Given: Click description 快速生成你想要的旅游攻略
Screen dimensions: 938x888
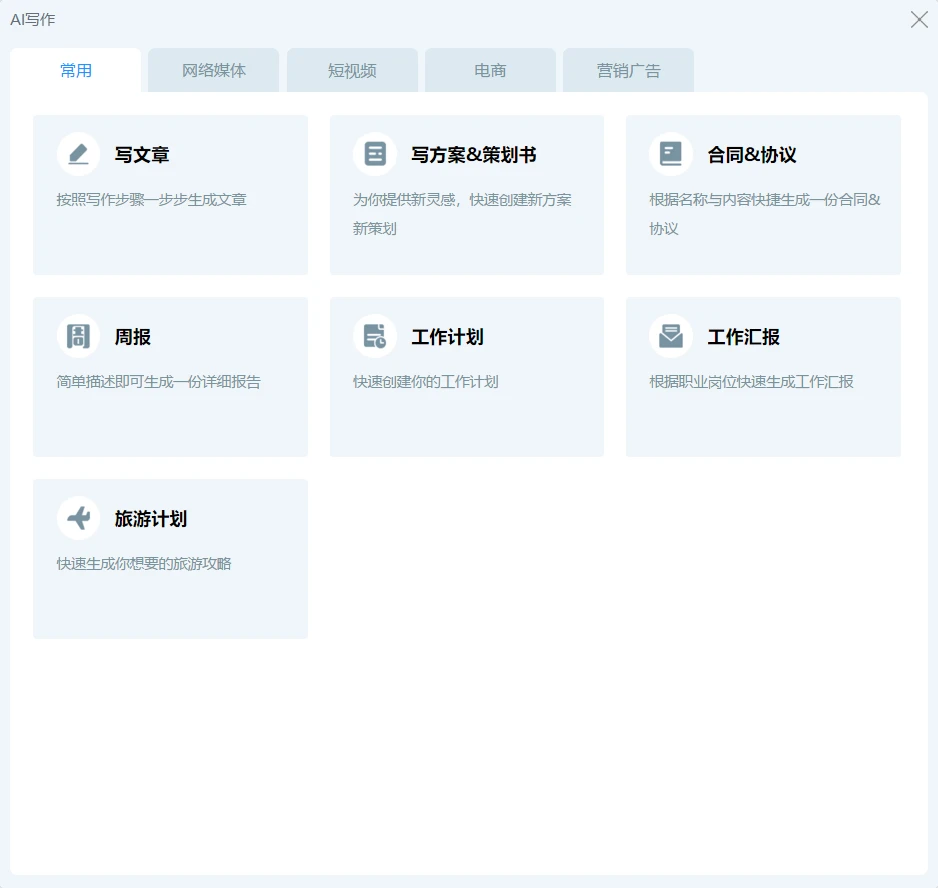Looking at the screenshot, I should click(x=144, y=564).
